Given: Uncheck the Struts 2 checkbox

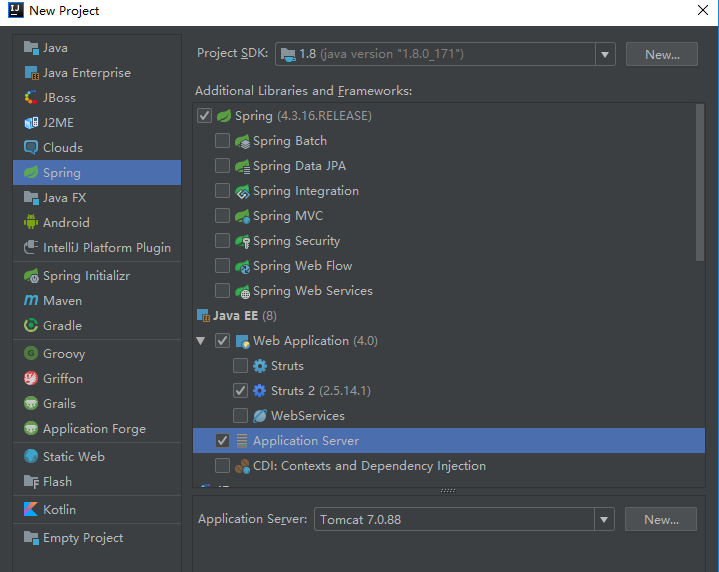Looking at the screenshot, I should (240, 391).
